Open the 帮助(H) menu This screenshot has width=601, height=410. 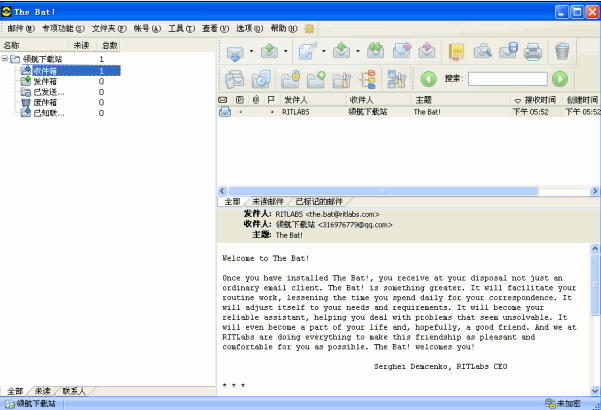point(284,28)
